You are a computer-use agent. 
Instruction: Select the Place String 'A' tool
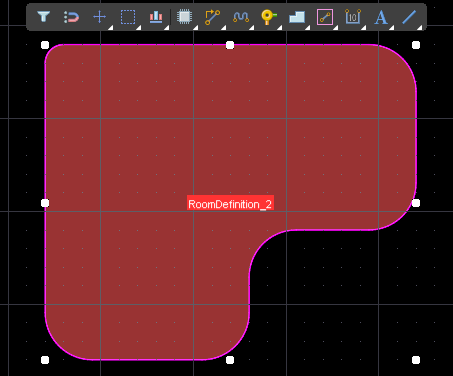[381, 17]
